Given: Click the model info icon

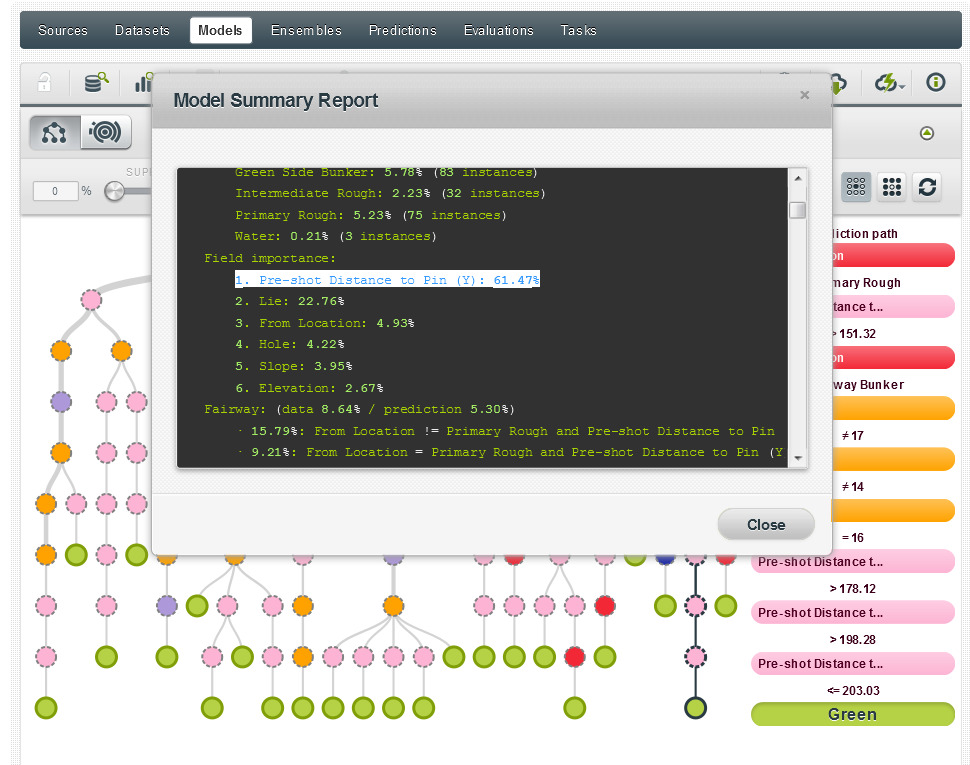Looking at the screenshot, I should tap(936, 83).
